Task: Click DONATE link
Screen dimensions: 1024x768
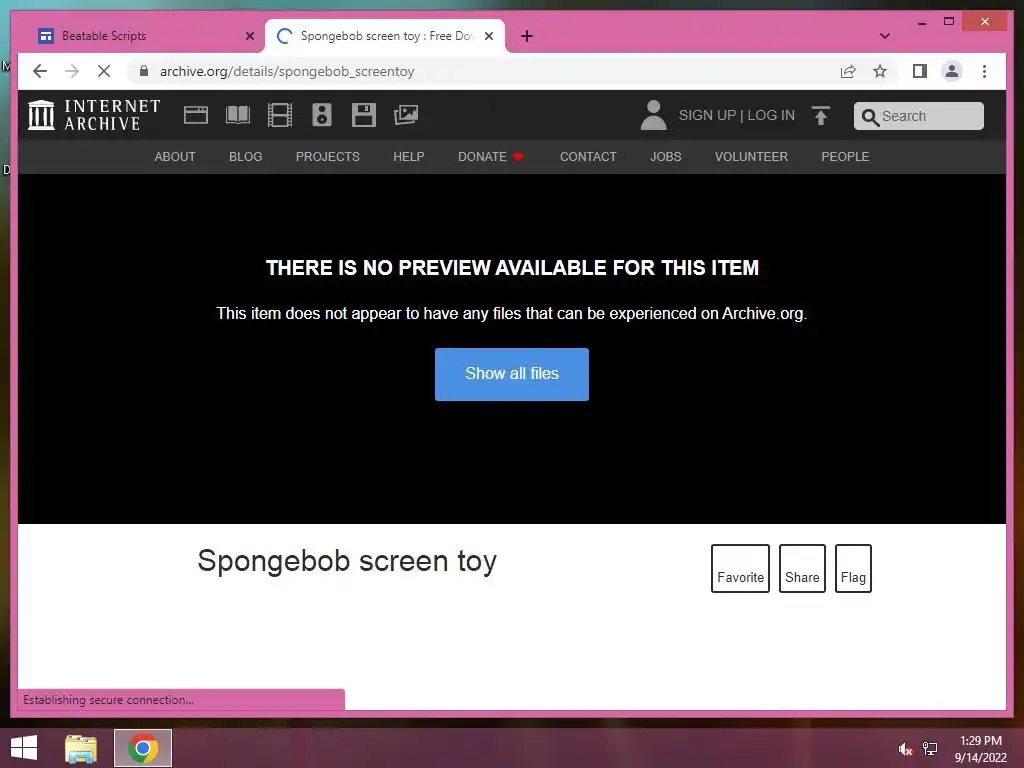Action: point(490,157)
